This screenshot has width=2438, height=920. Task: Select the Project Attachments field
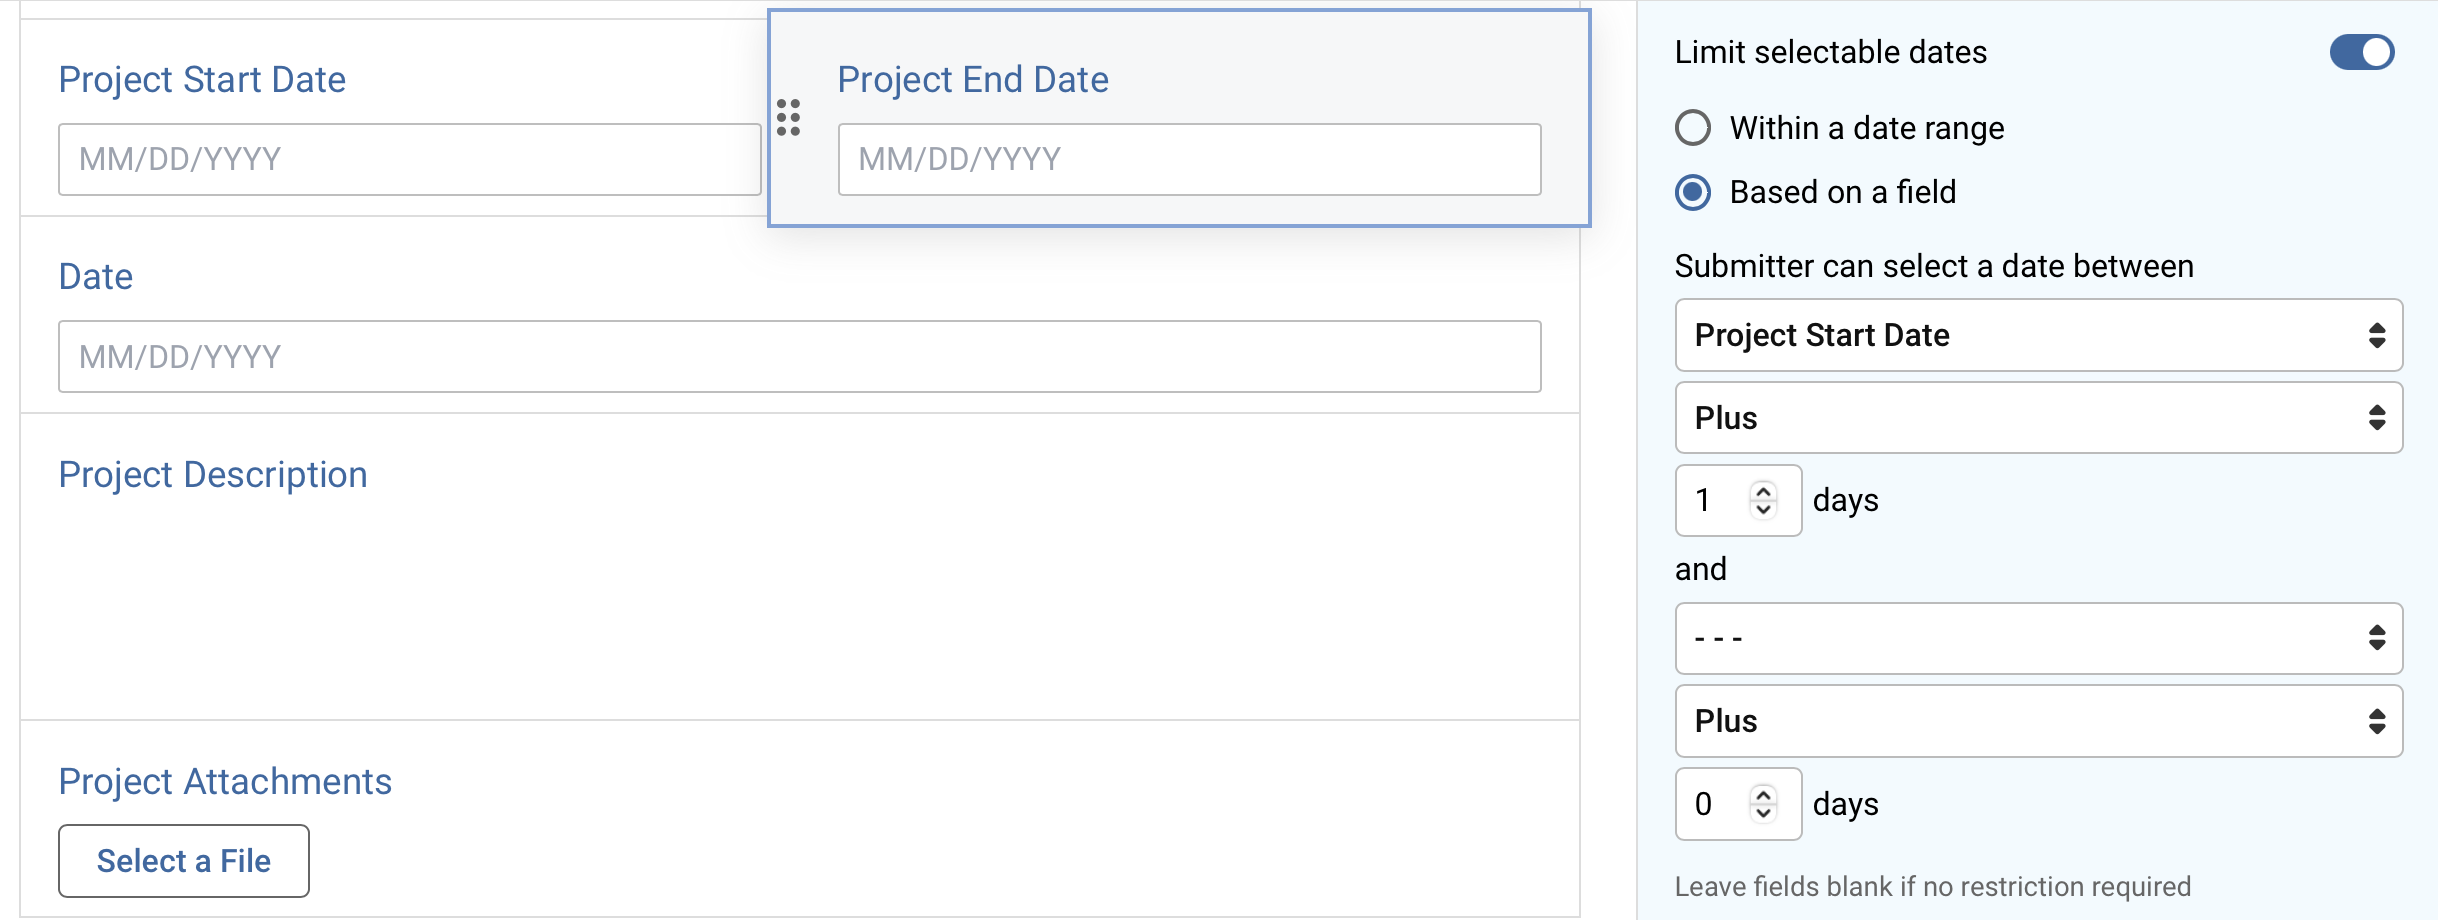tap(225, 781)
